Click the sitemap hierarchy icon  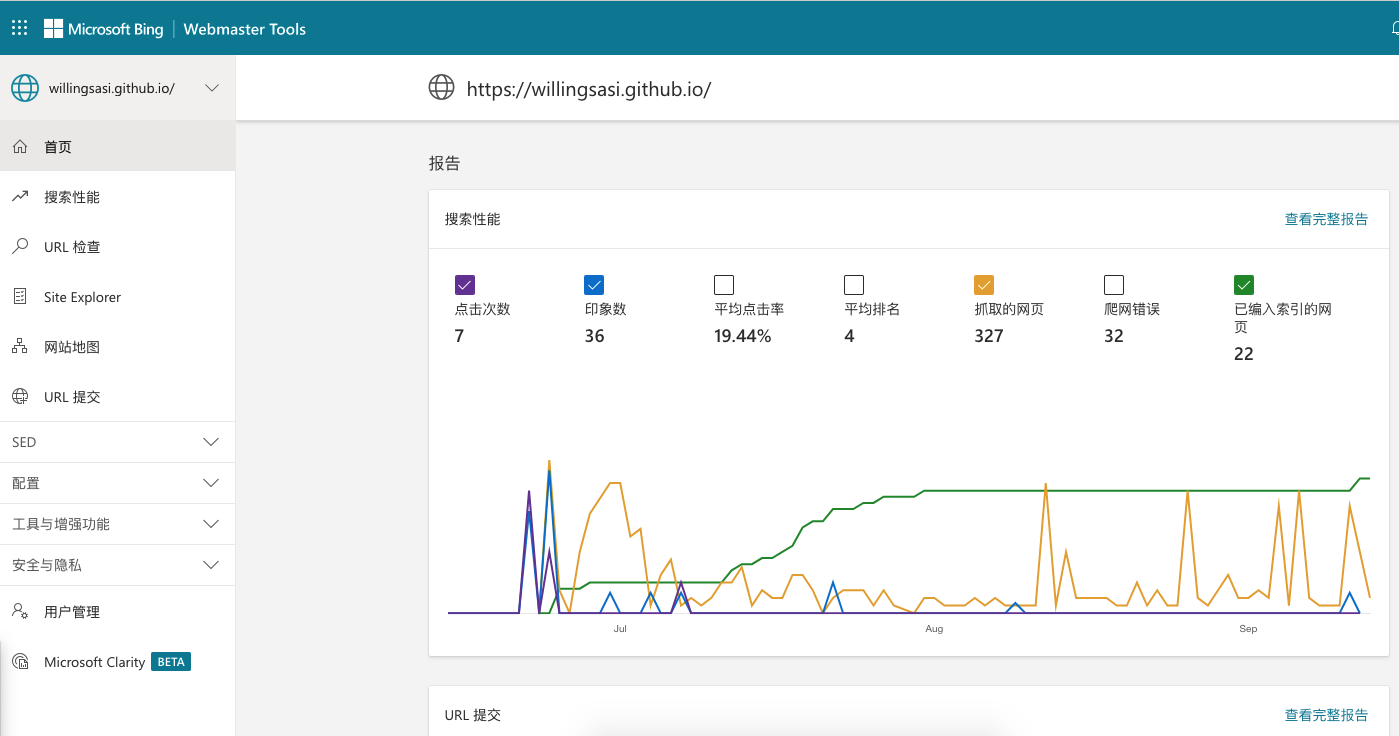(x=20, y=347)
